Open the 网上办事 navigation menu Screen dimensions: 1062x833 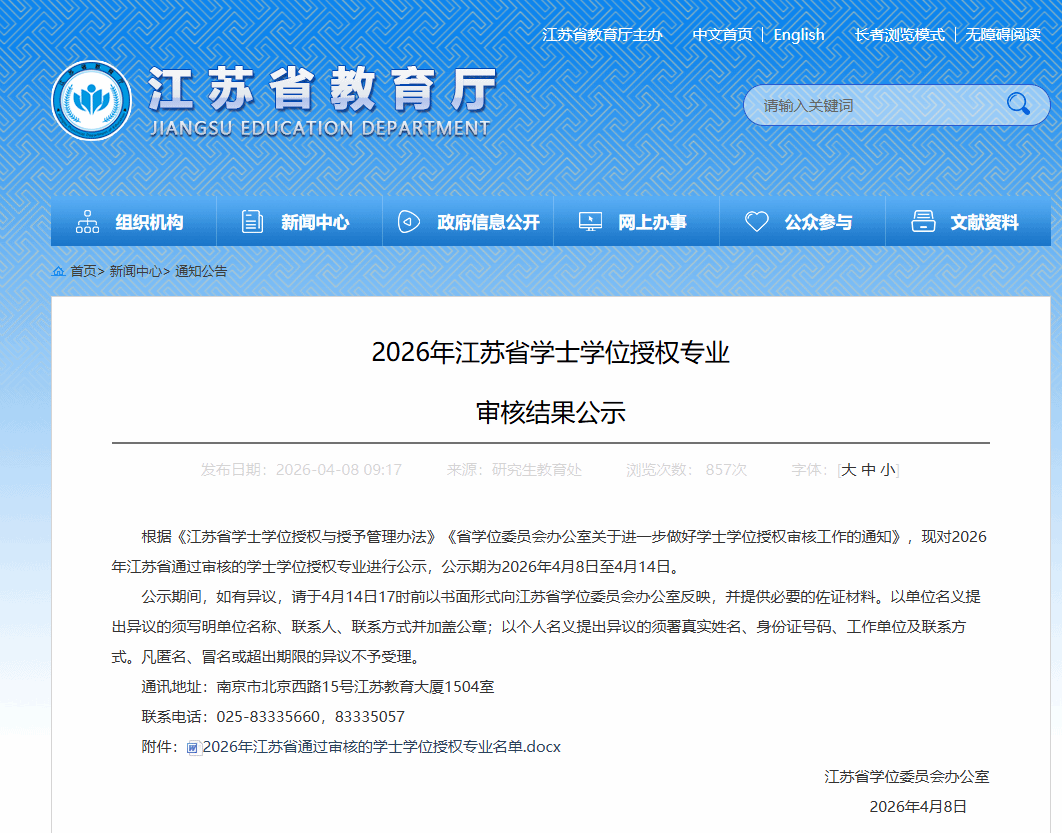coord(652,222)
